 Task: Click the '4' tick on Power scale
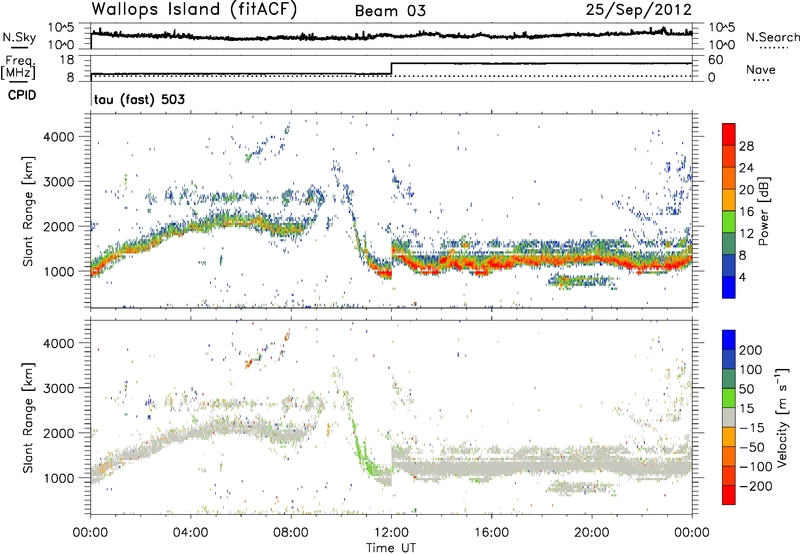tap(743, 277)
